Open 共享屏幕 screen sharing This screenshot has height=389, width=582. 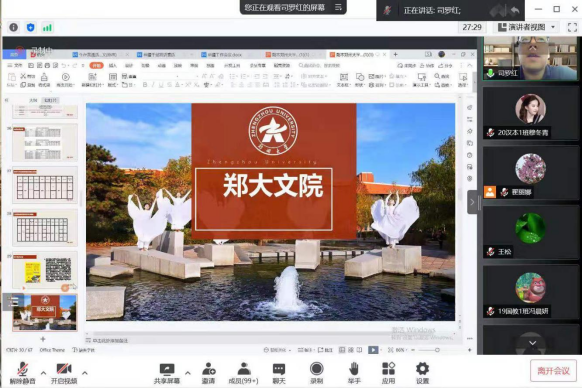click(167, 373)
